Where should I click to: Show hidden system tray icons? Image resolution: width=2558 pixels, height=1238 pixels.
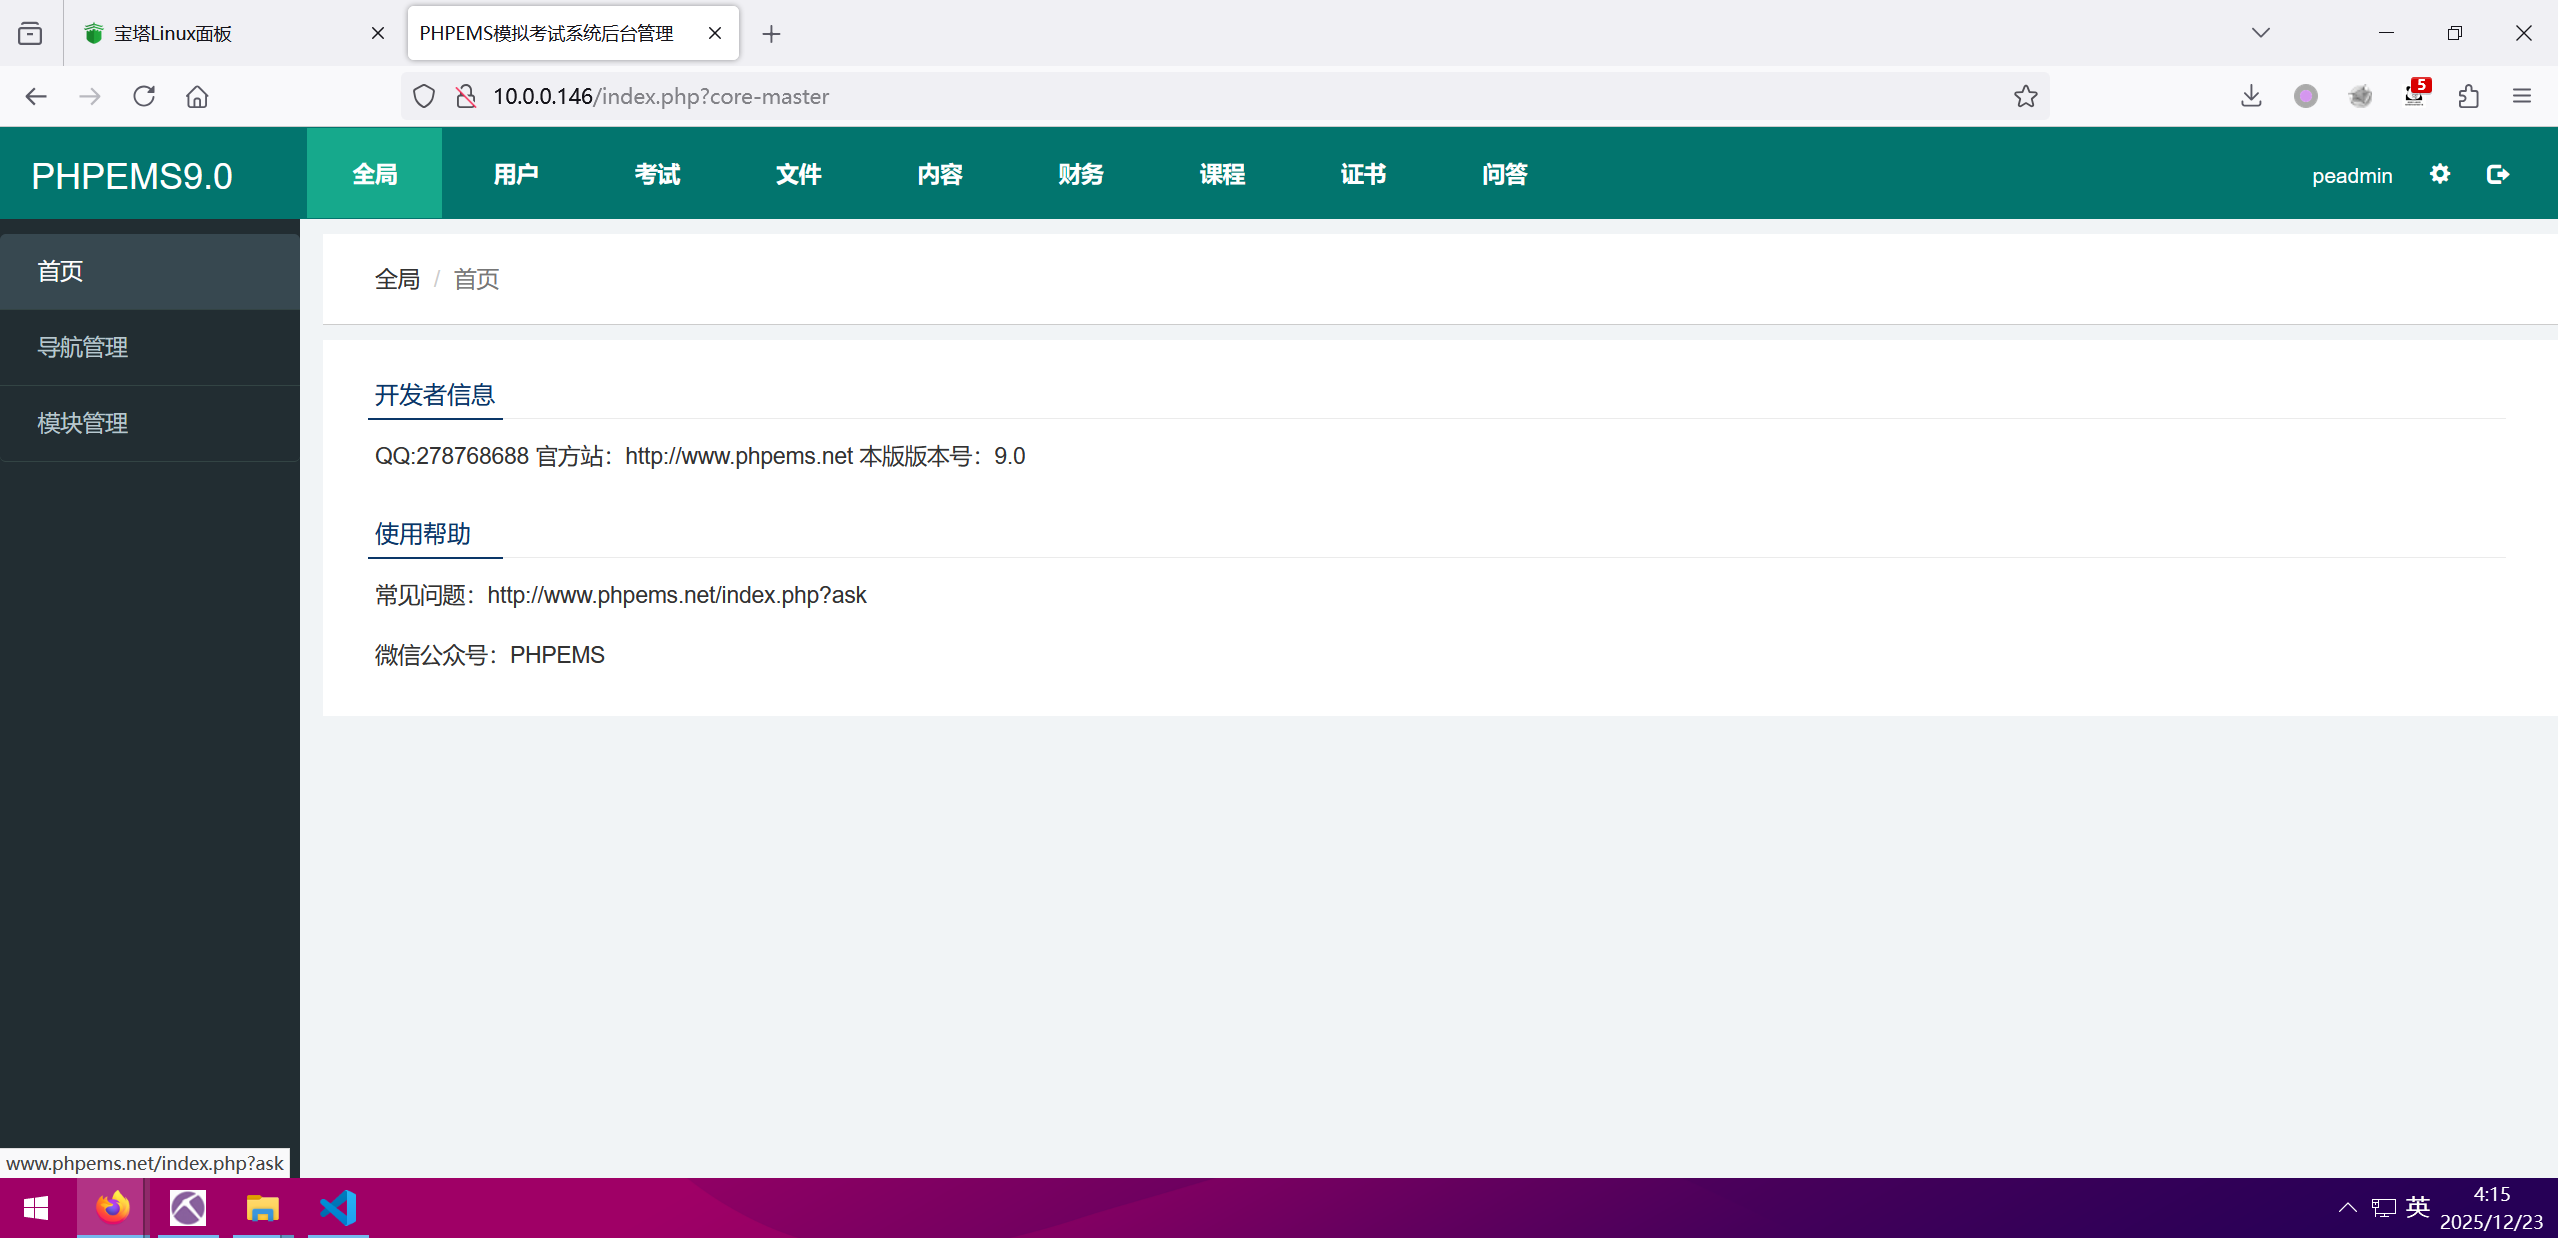(x=2347, y=1208)
